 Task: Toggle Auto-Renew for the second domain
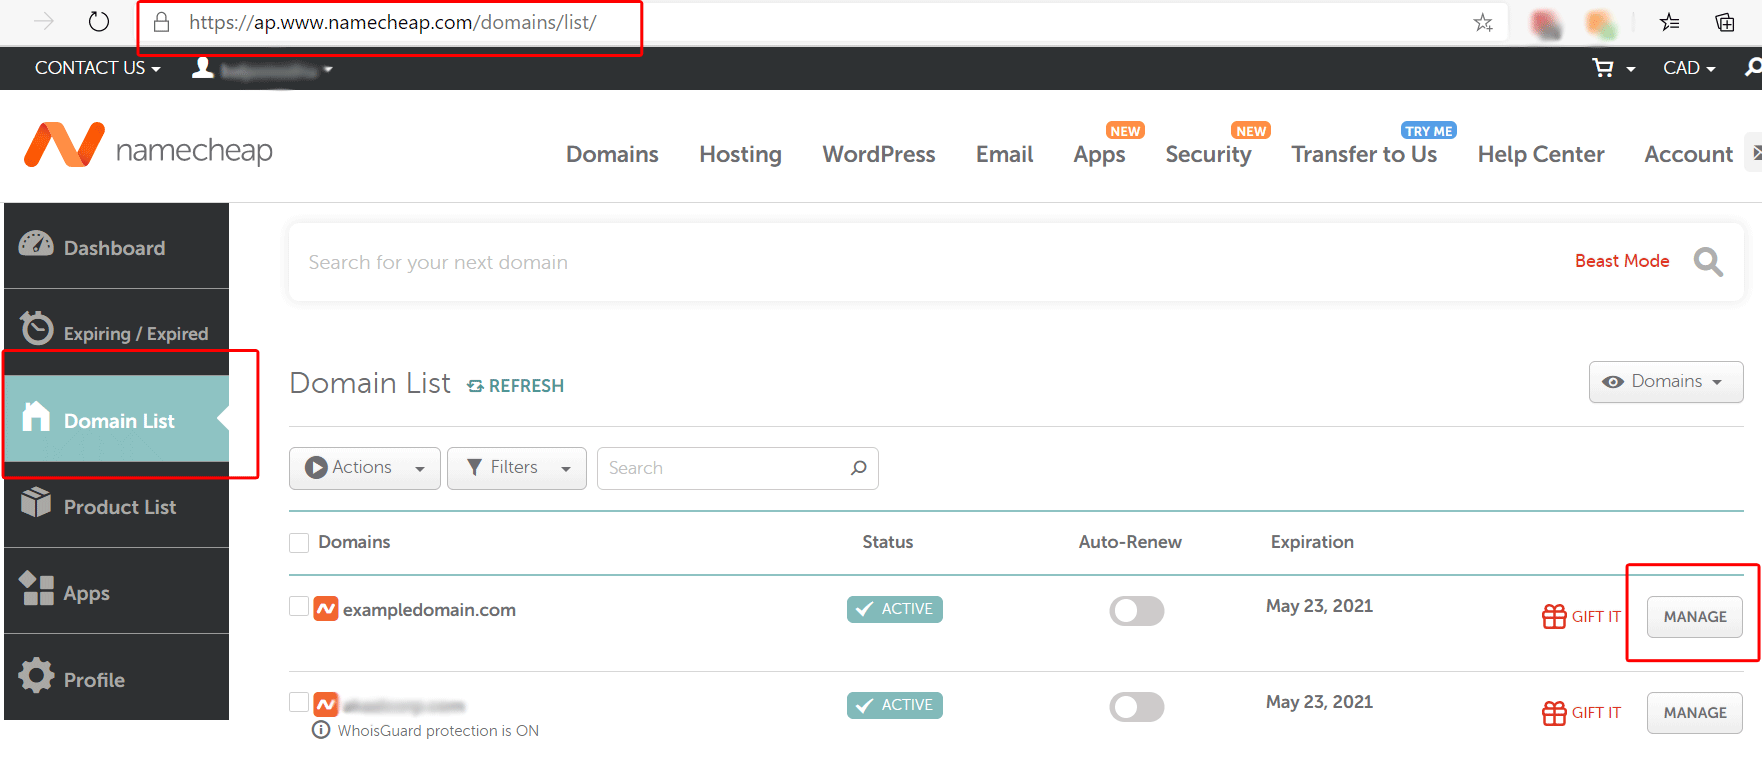tap(1137, 706)
